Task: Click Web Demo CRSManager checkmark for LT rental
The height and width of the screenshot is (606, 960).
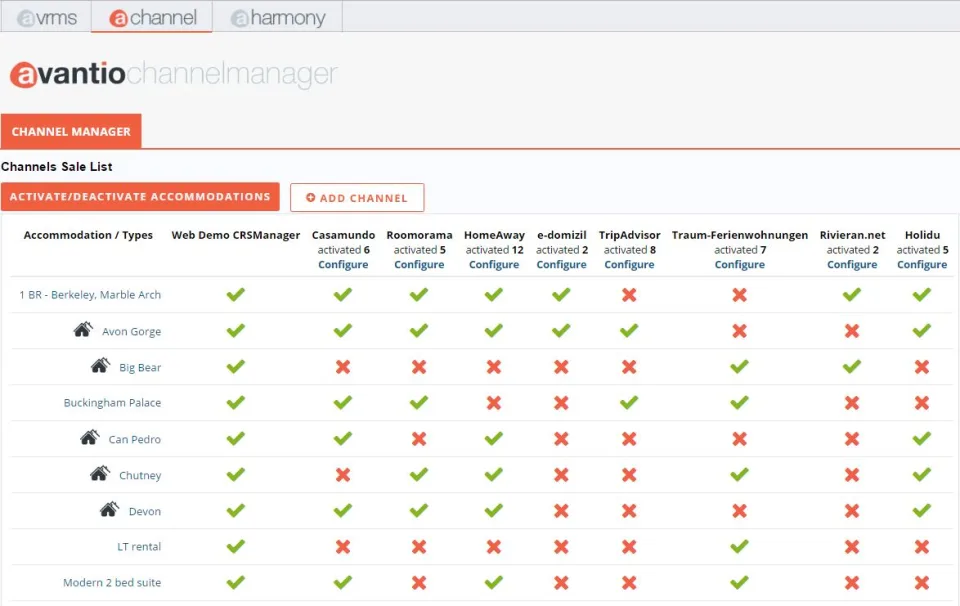Action: point(236,546)
